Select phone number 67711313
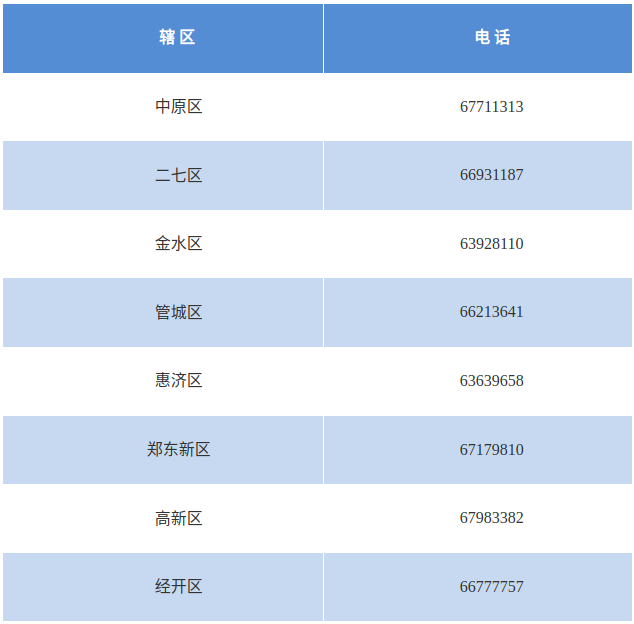This screenshot has width=634, height=624. coord(491,107)
